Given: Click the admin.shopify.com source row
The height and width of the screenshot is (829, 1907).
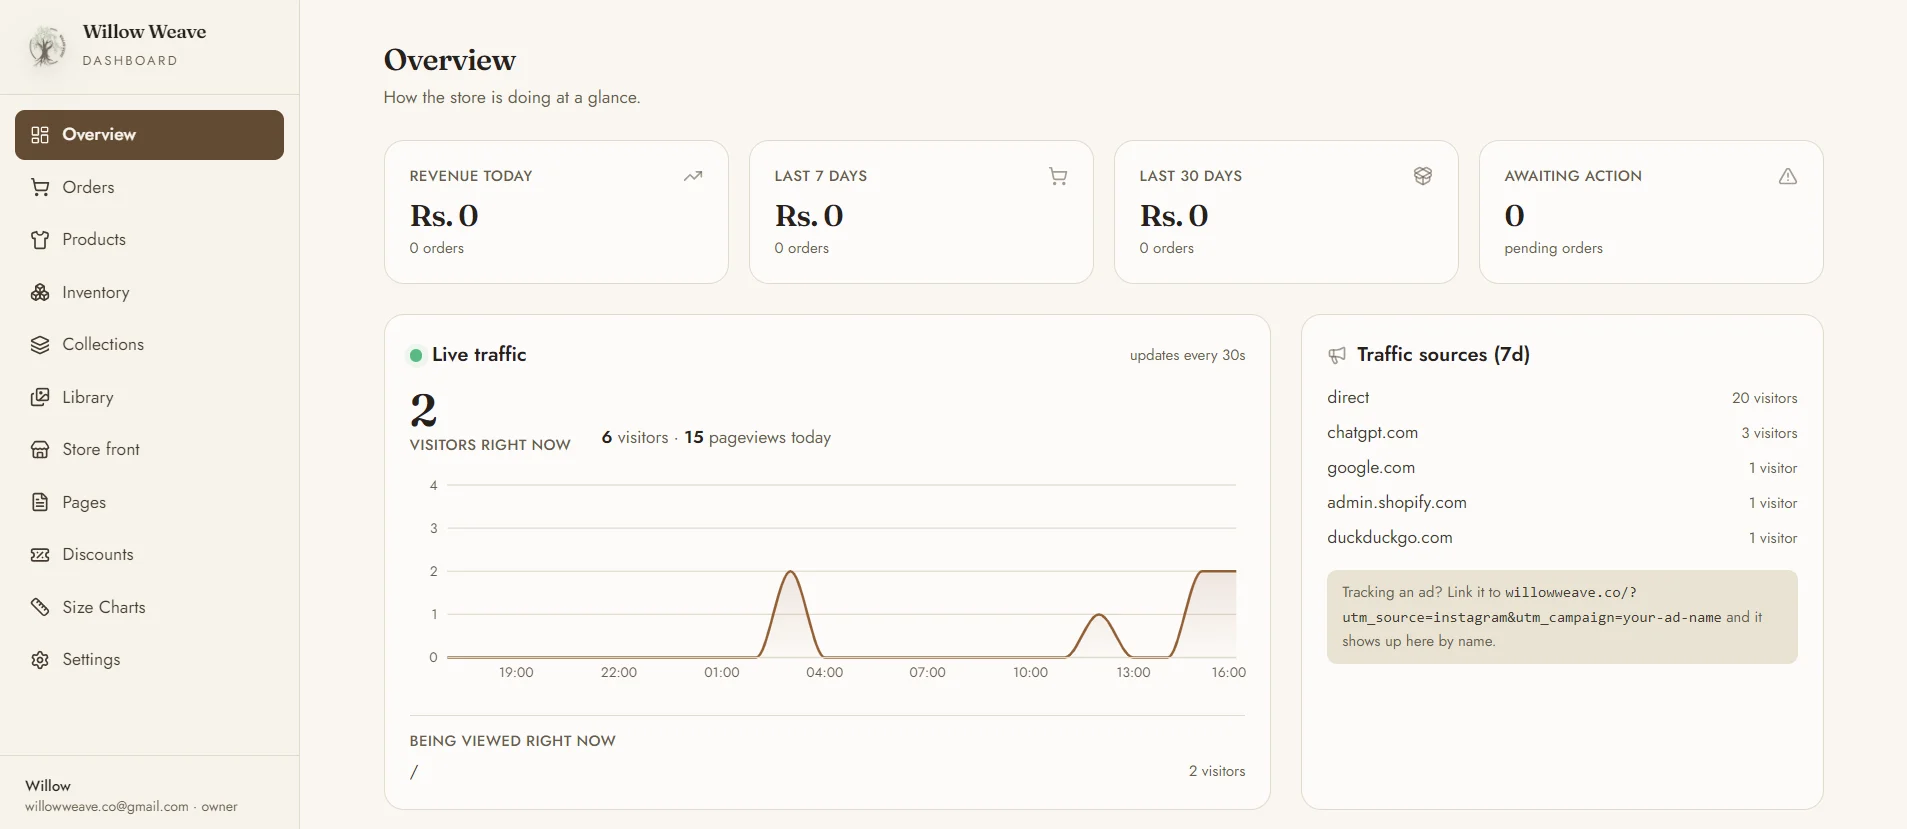Looking at the screenshot, I should click(x=1562, y=503).
